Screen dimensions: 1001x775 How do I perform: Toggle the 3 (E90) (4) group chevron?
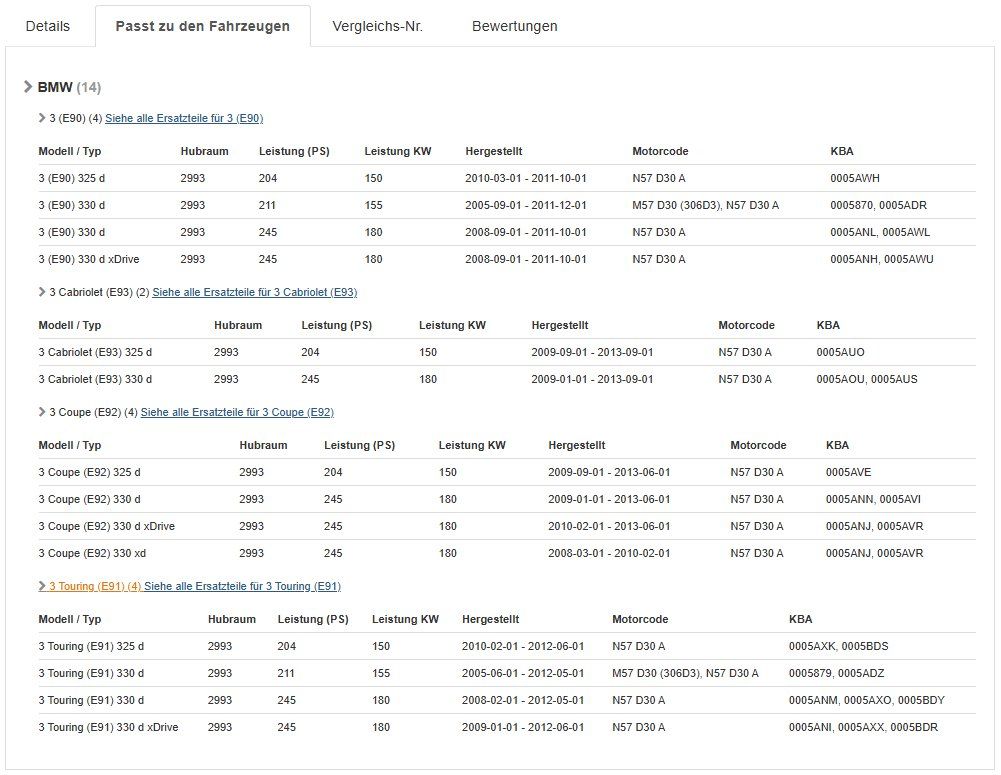[42, 118]
